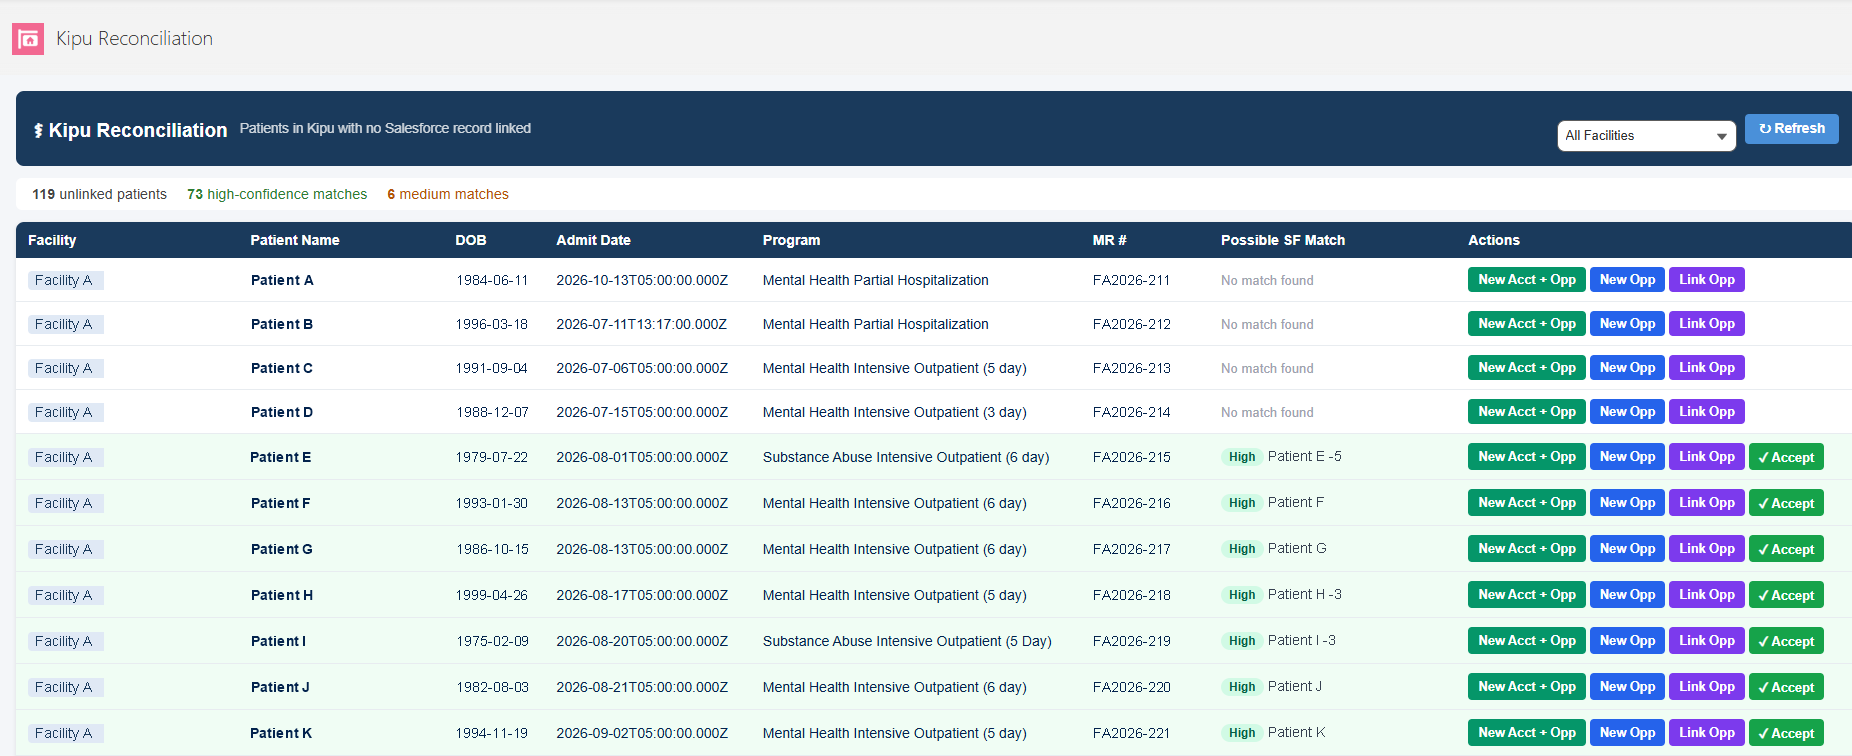
Task: Click the Refresh button
Action: coord(1791,129)
